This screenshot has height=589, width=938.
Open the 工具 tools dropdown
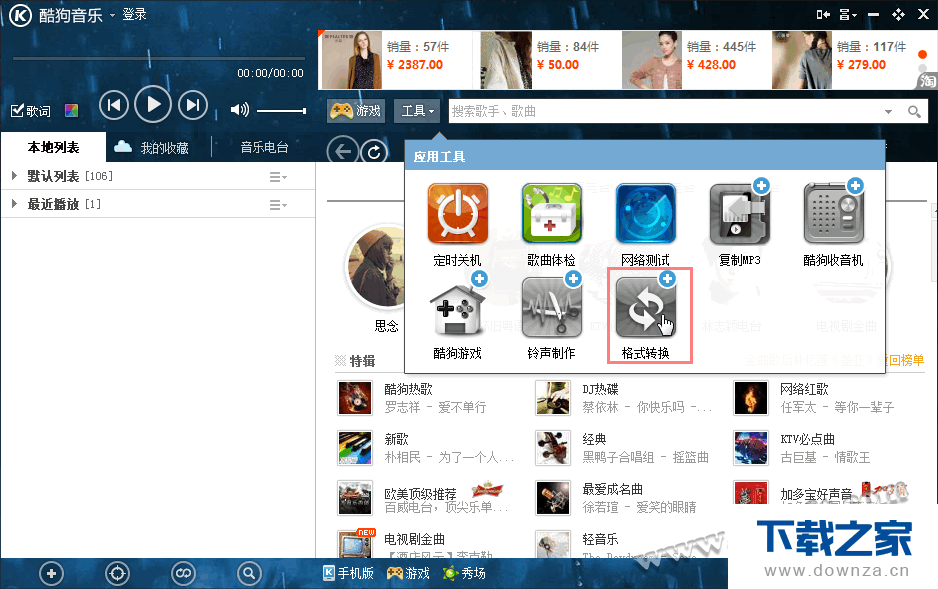pyautogui.click(x=417, y=111)
